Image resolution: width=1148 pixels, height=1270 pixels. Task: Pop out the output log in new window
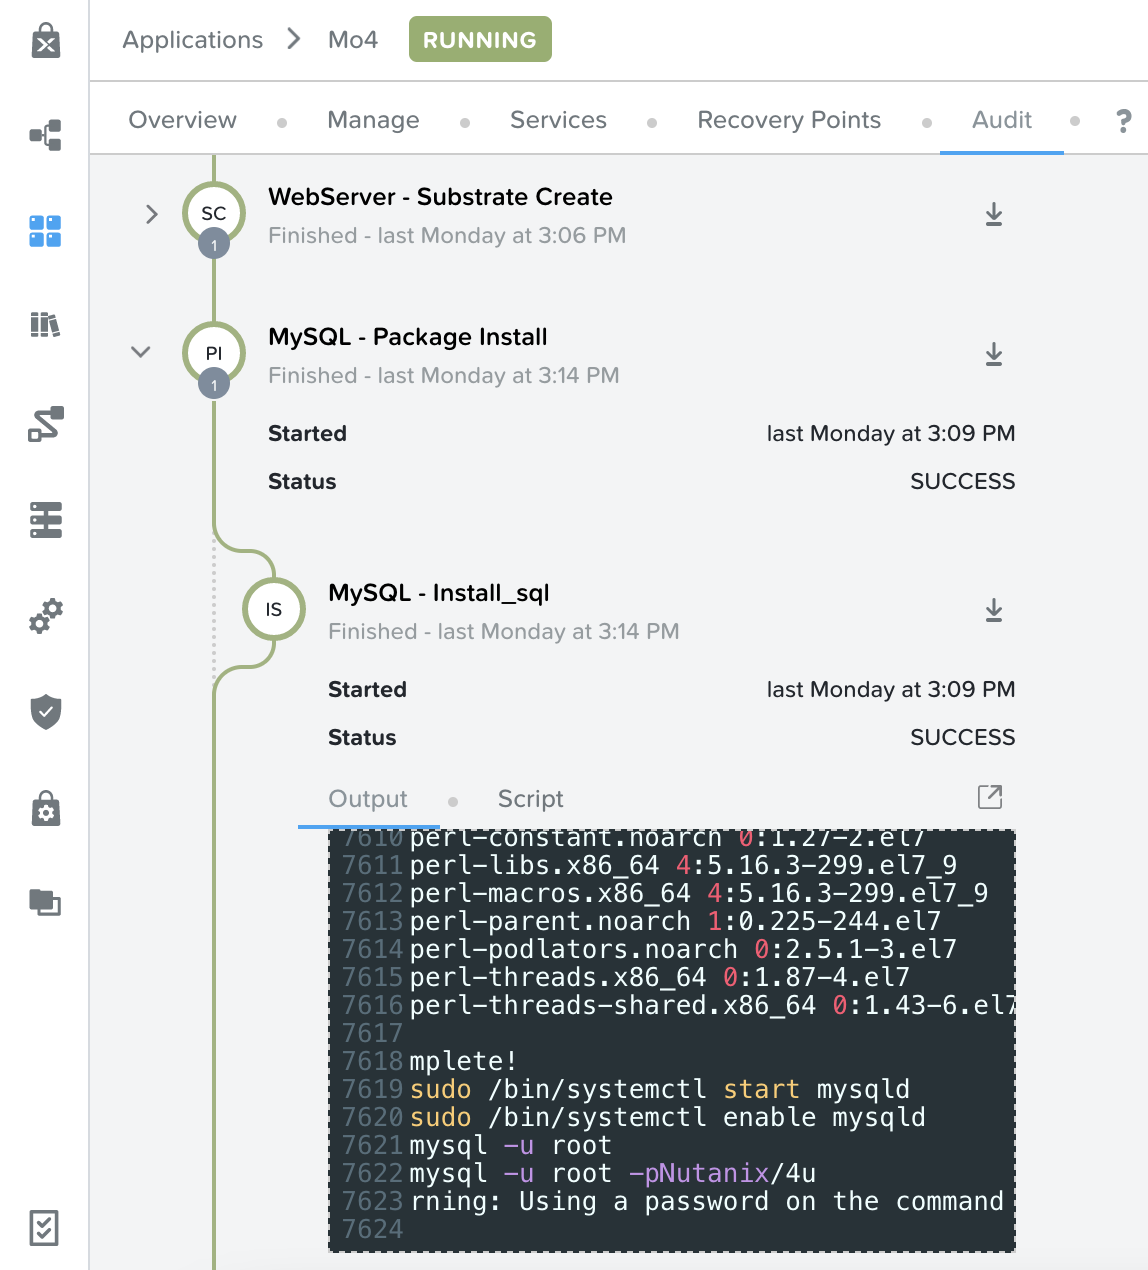click(x=989, y=797)
